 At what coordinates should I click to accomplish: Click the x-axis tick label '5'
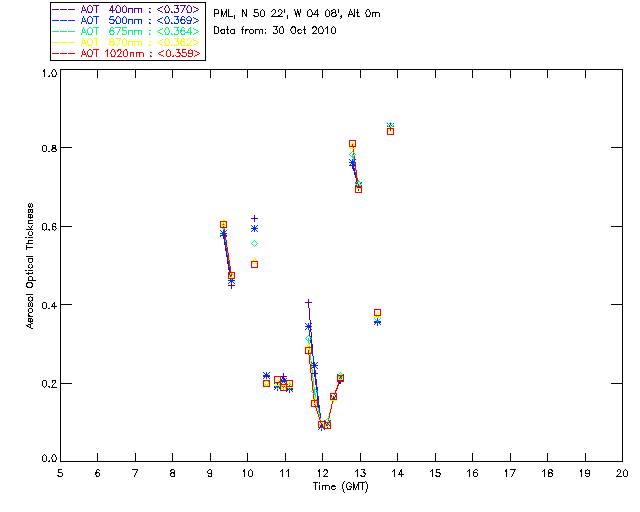(60, 473)
